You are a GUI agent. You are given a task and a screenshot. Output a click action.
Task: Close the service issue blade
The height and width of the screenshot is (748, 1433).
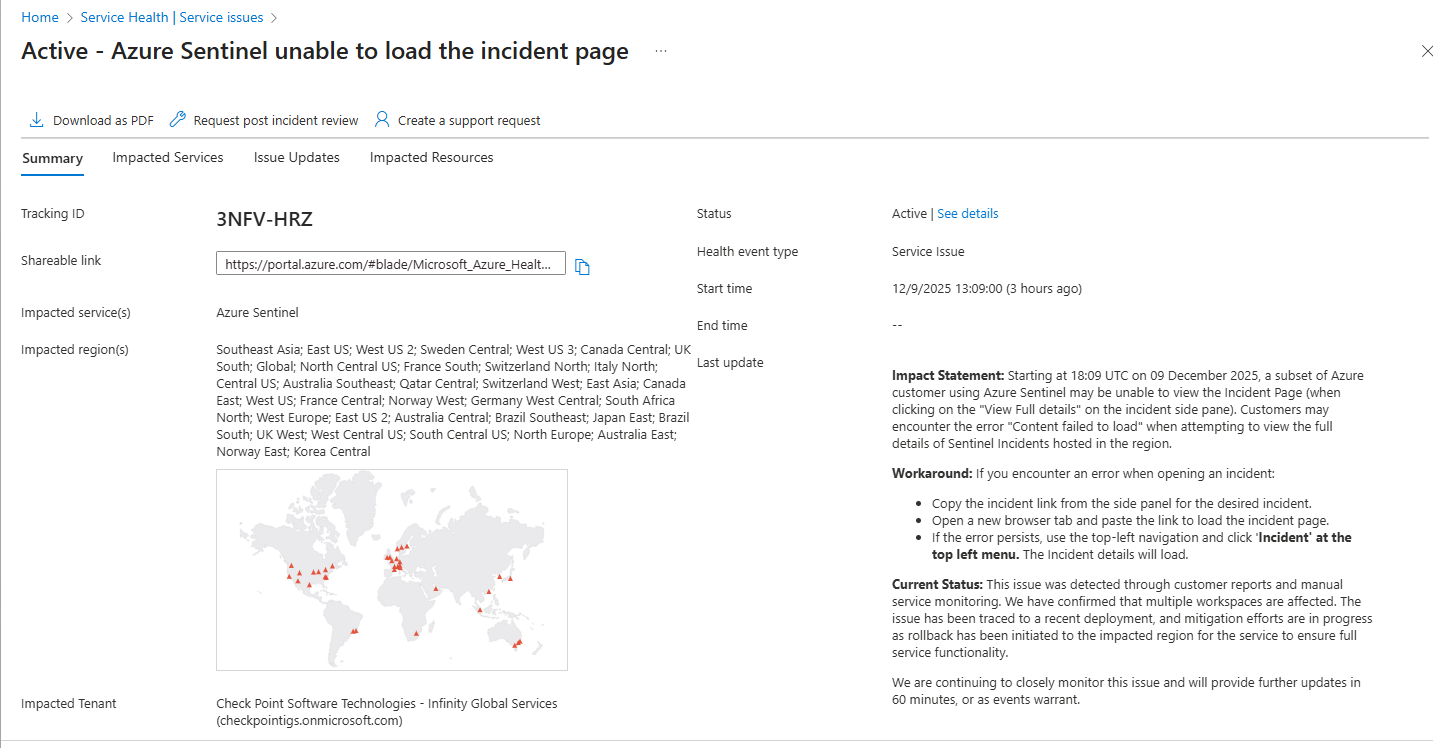tap(1427, 51)
